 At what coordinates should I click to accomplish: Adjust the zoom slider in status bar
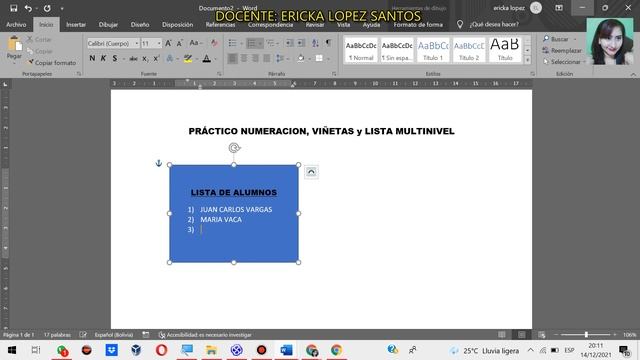pos(586,335)
